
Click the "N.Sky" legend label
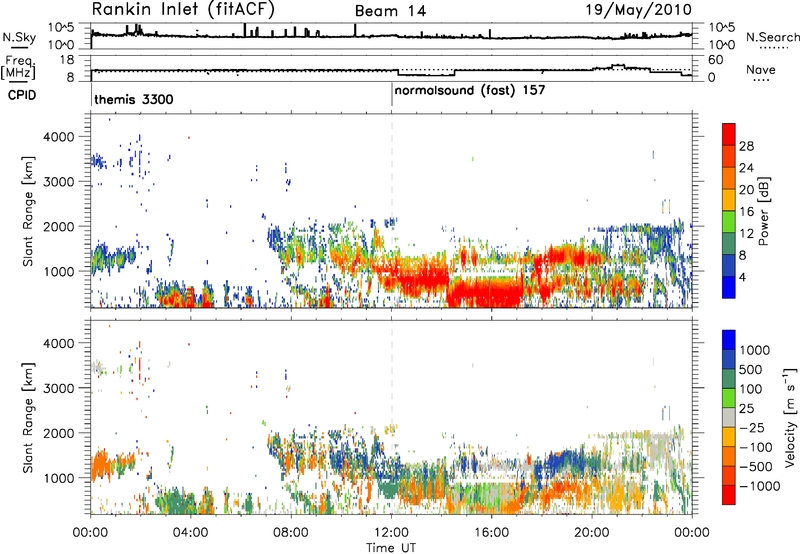(x=19, y=37)
